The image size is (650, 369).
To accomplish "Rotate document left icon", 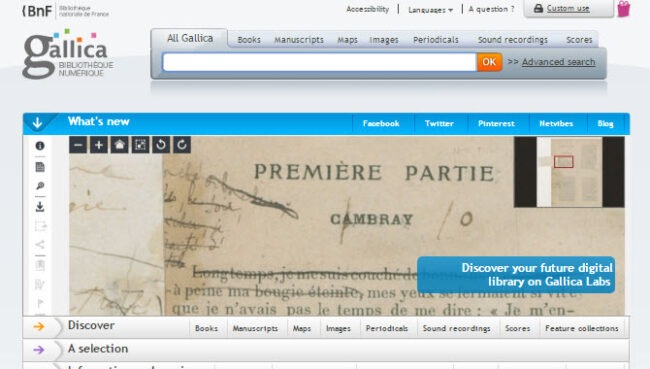I will [x=161, y=145].
